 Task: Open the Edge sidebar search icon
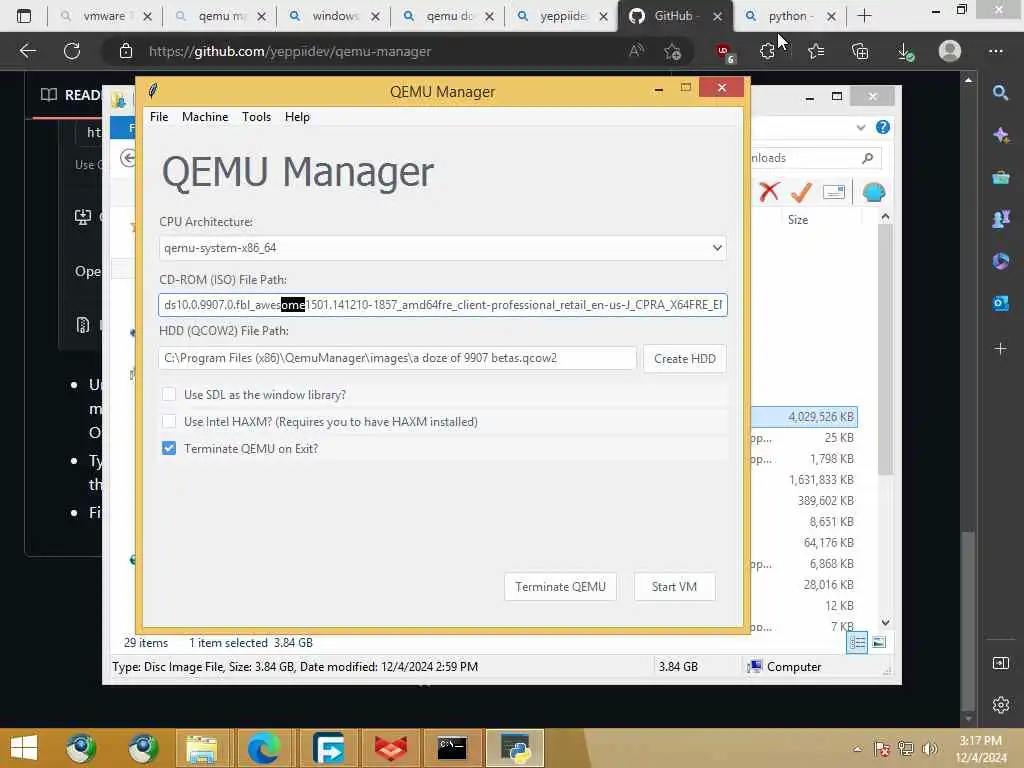pos(1000,93)
